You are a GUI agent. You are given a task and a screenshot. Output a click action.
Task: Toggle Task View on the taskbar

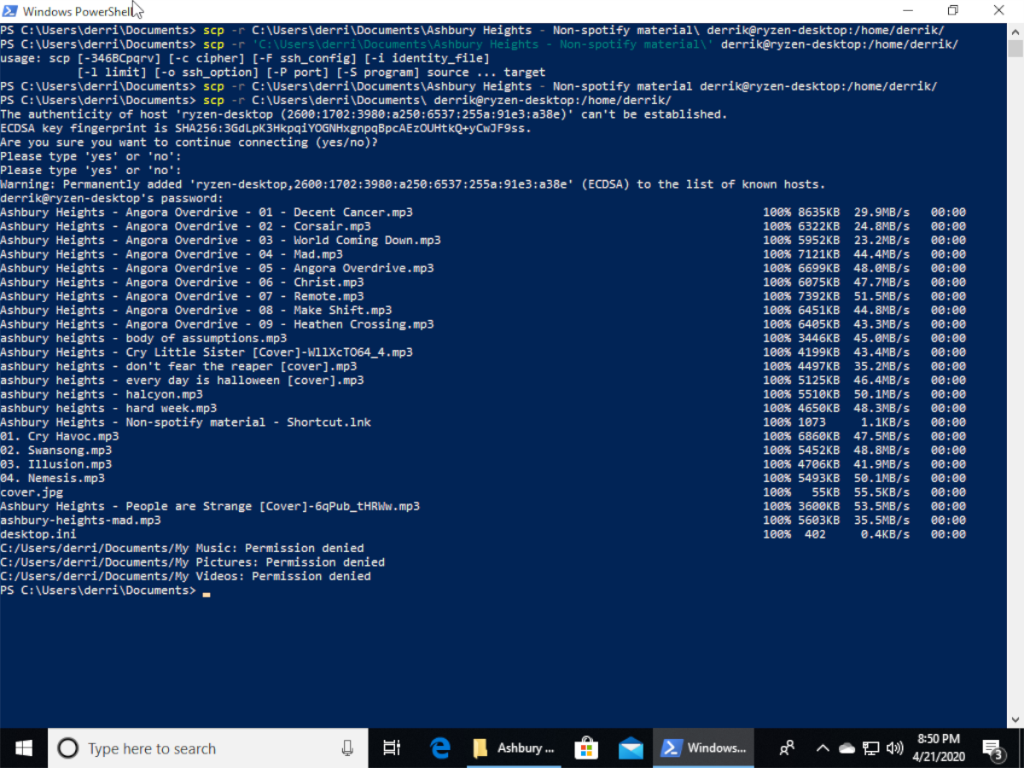click(391, 748)
